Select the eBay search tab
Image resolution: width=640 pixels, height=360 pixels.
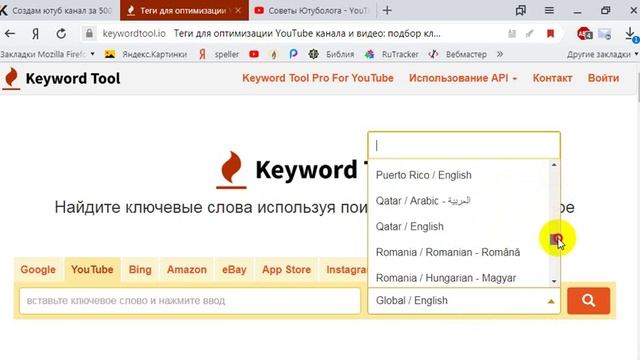234,269
